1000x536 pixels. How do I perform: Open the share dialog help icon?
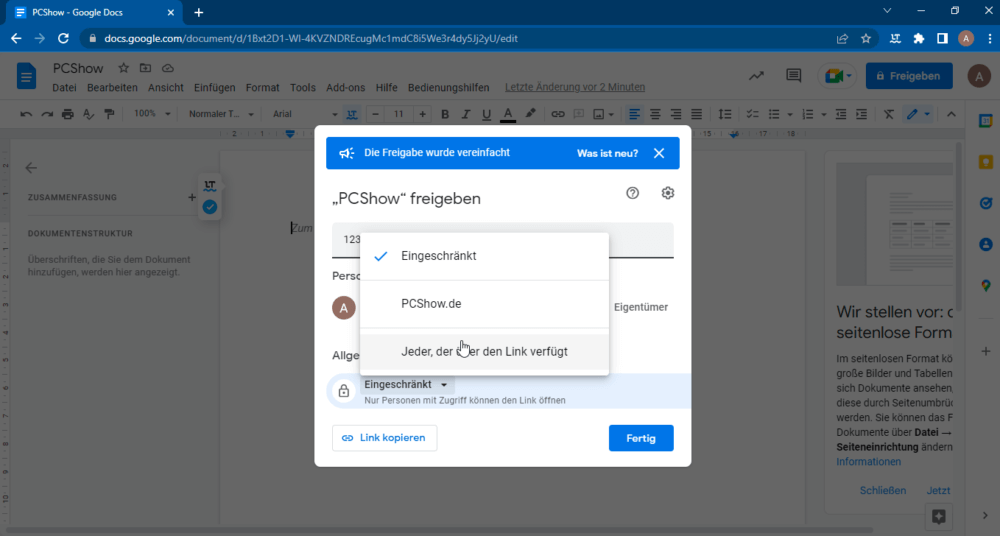point(632,193)
